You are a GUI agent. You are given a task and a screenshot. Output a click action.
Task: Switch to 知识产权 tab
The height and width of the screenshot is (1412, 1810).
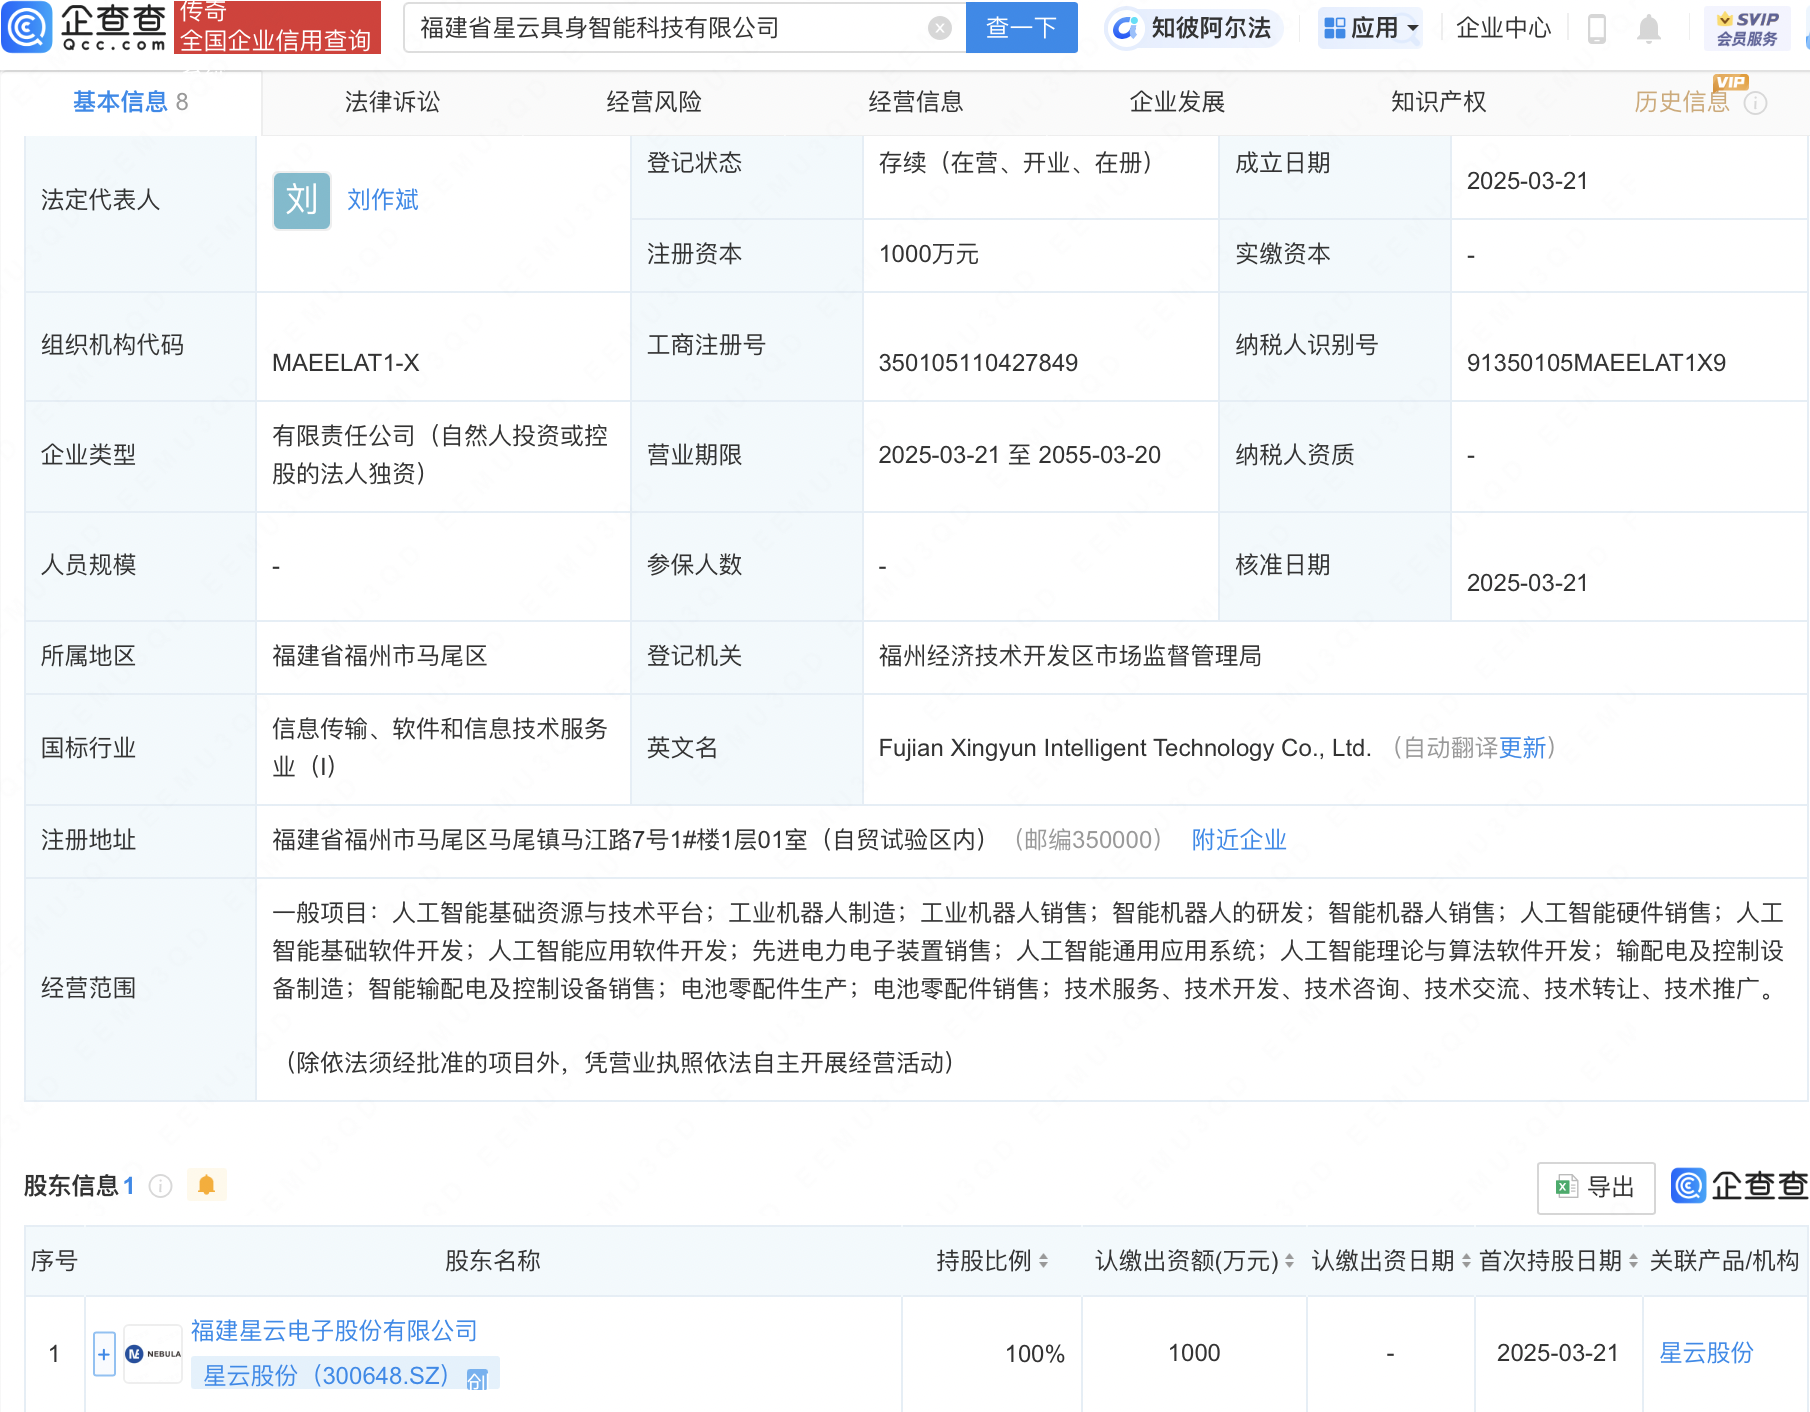1438,102
